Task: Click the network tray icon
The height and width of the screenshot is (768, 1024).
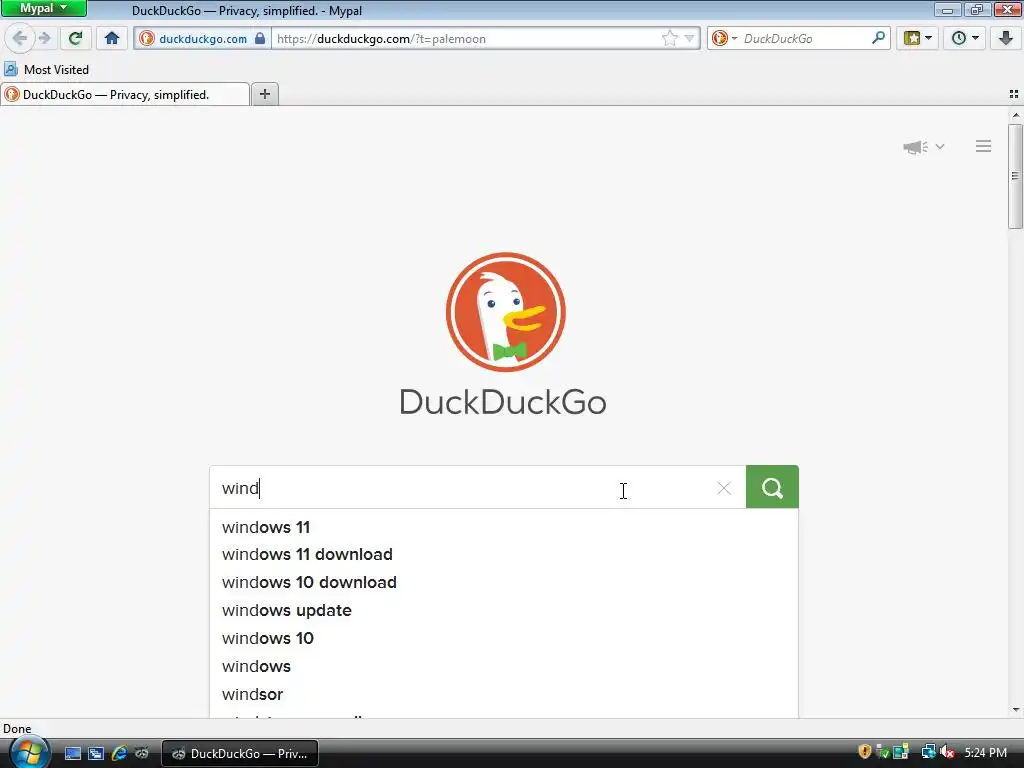Action: [928, 752]
